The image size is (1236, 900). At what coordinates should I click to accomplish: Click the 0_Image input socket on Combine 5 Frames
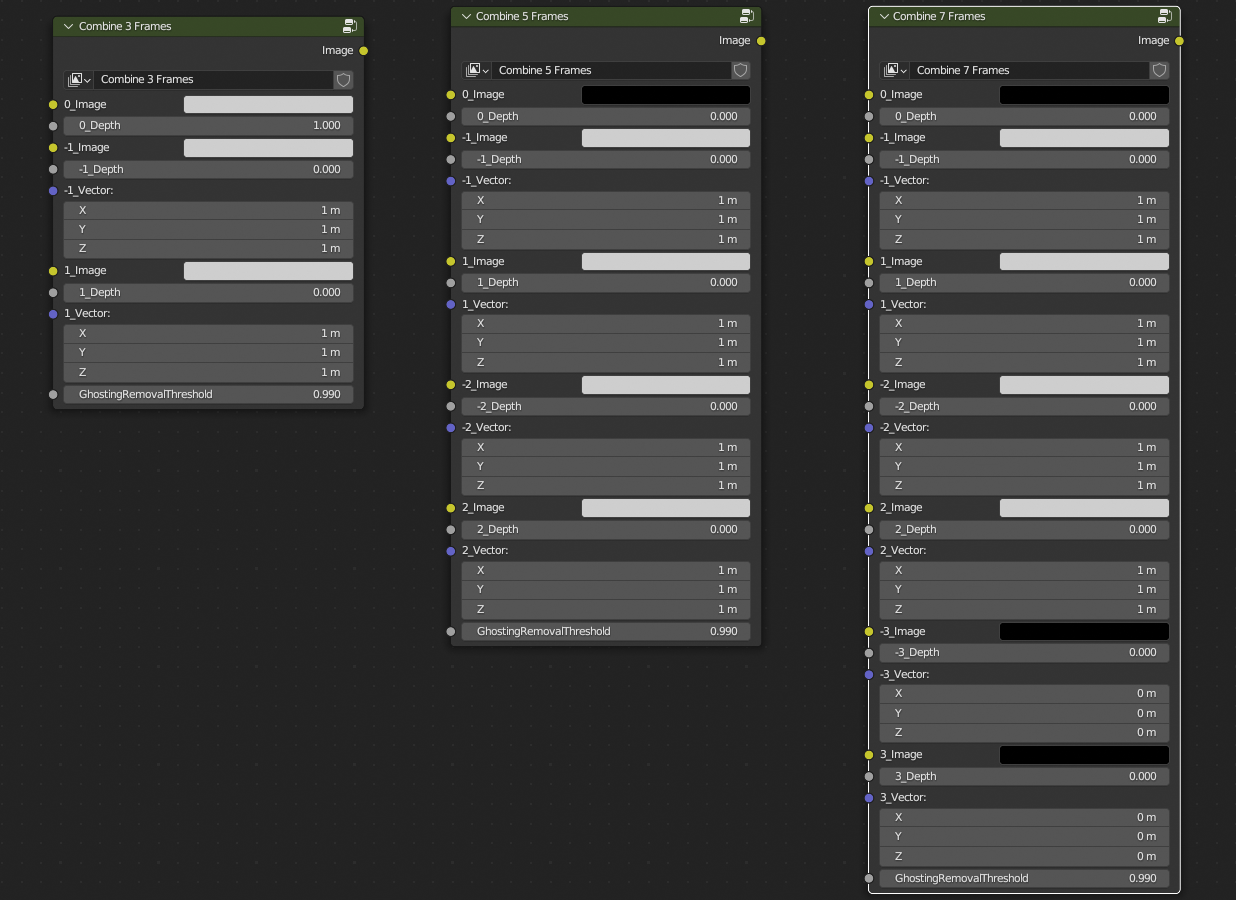[x=453, y=94]
